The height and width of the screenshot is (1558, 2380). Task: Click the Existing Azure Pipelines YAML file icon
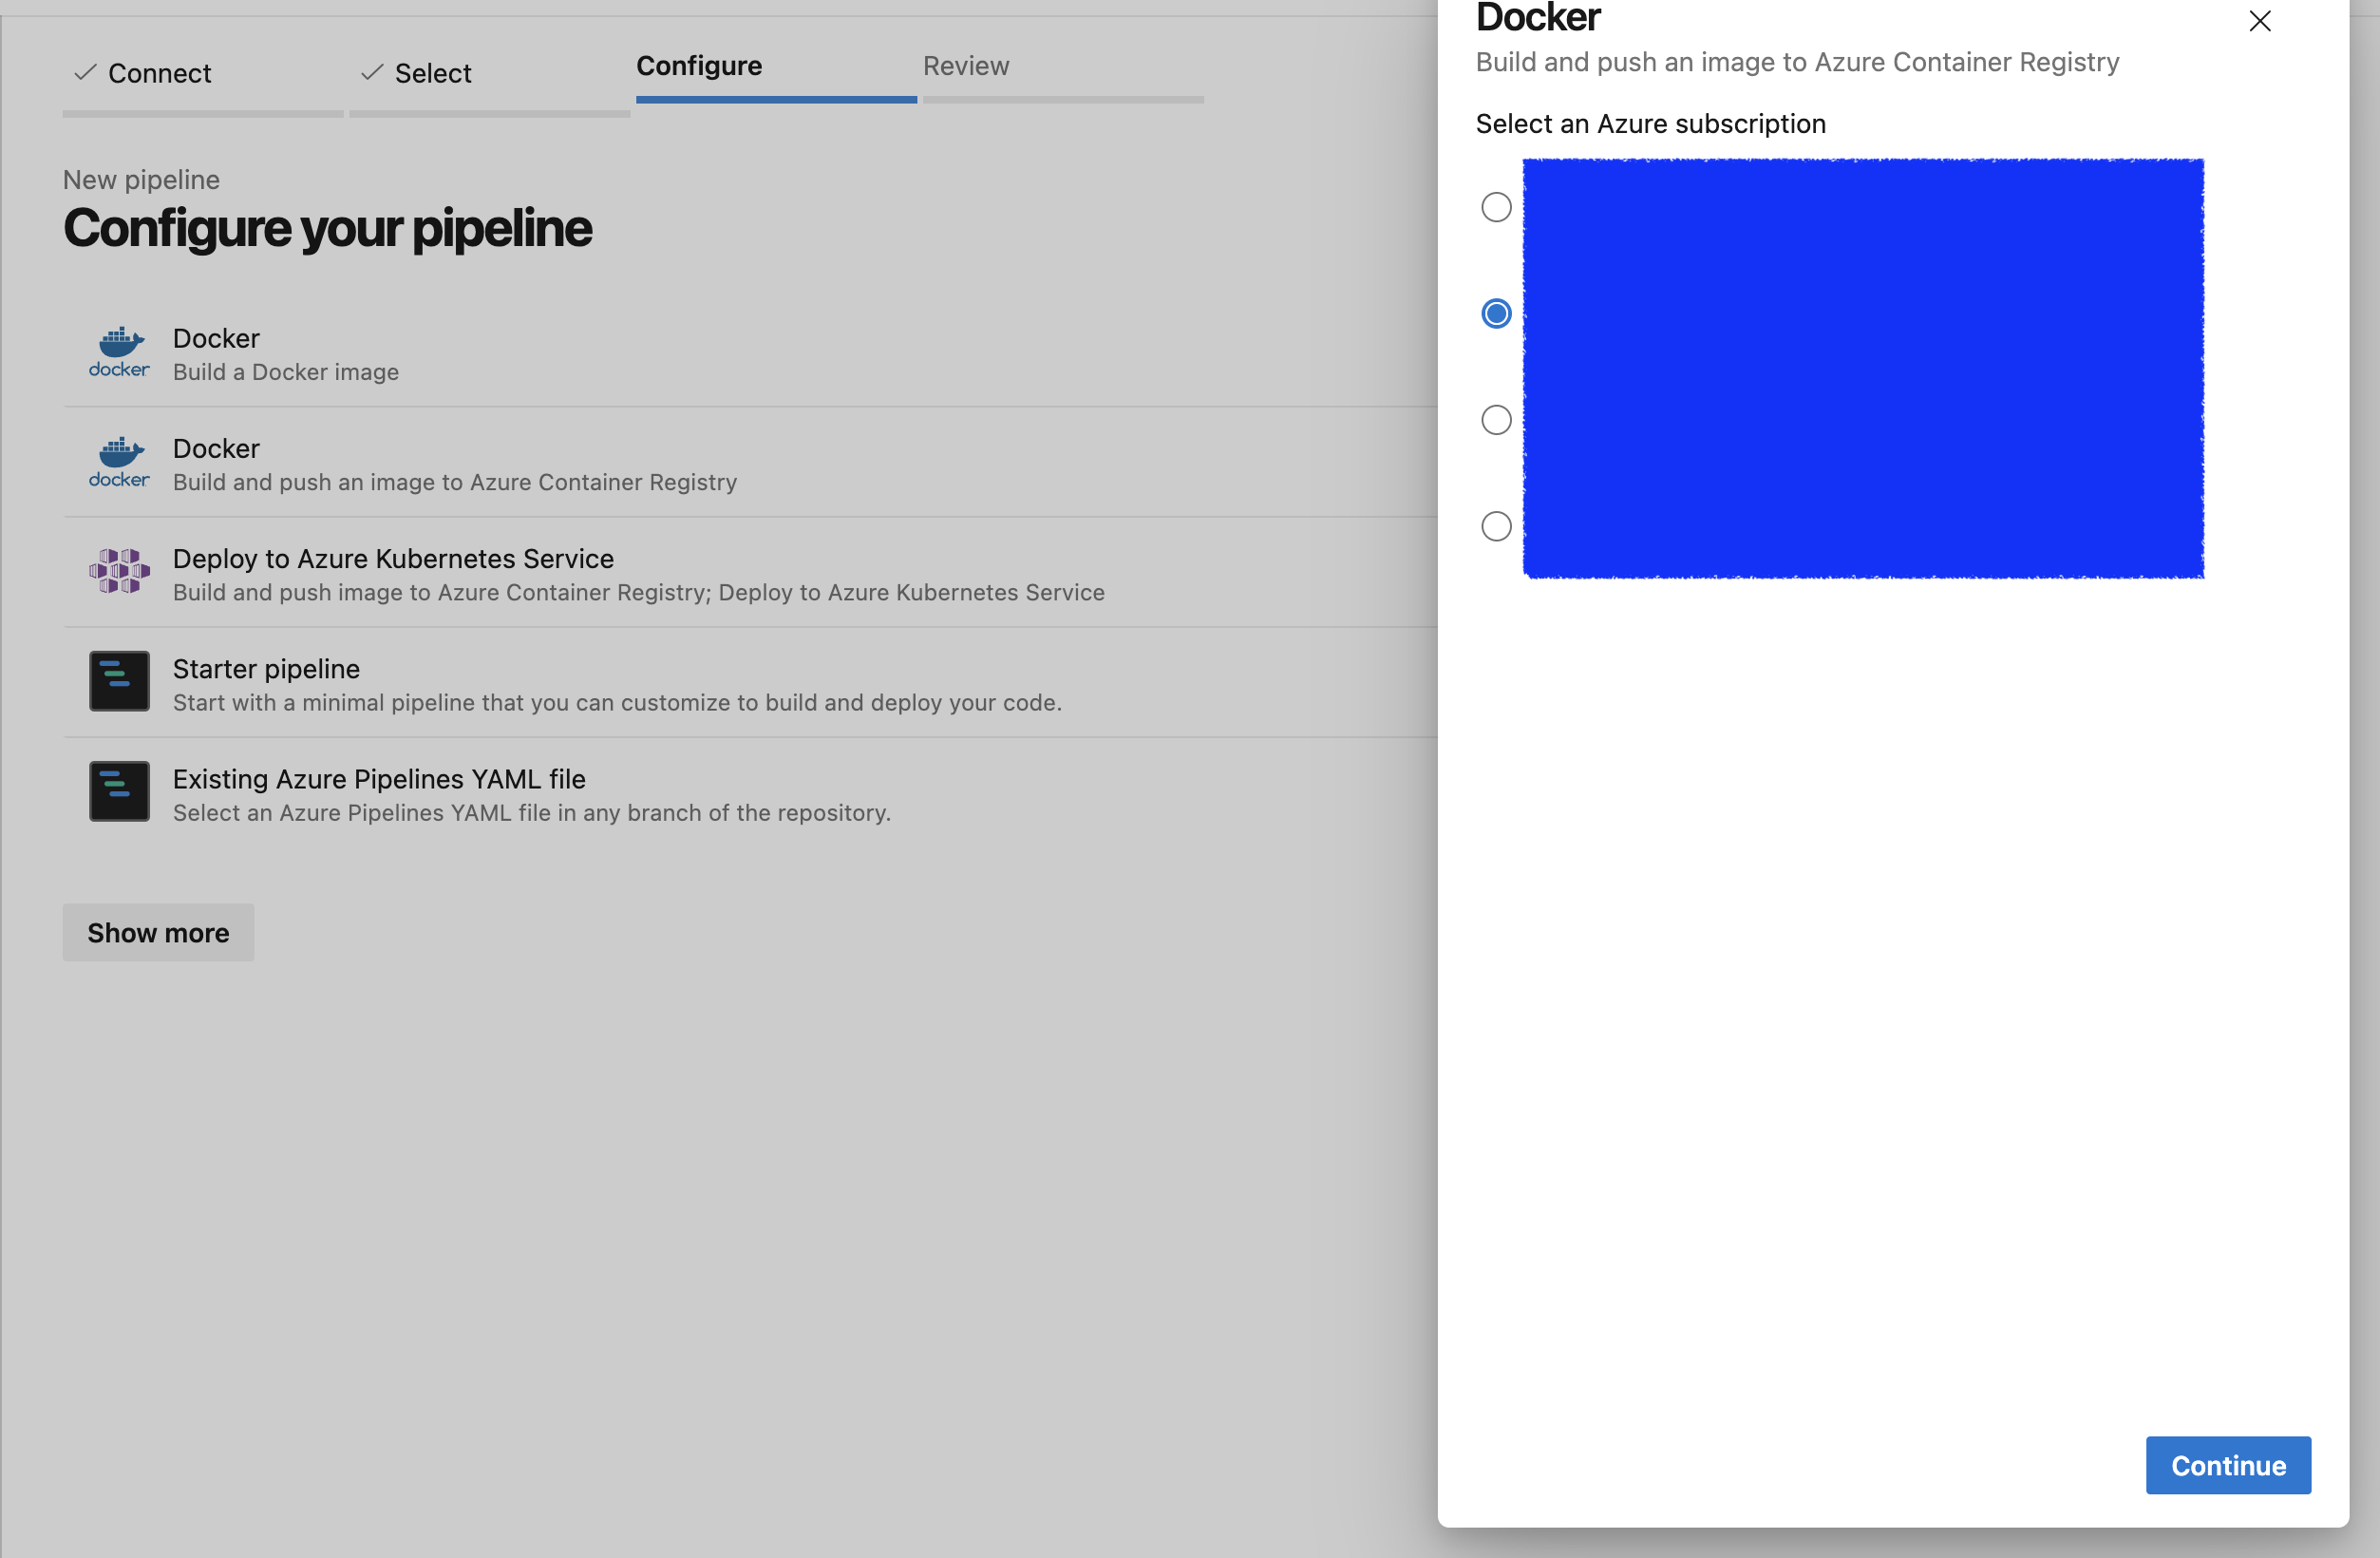pyautogui.click(x=119, y=791)
